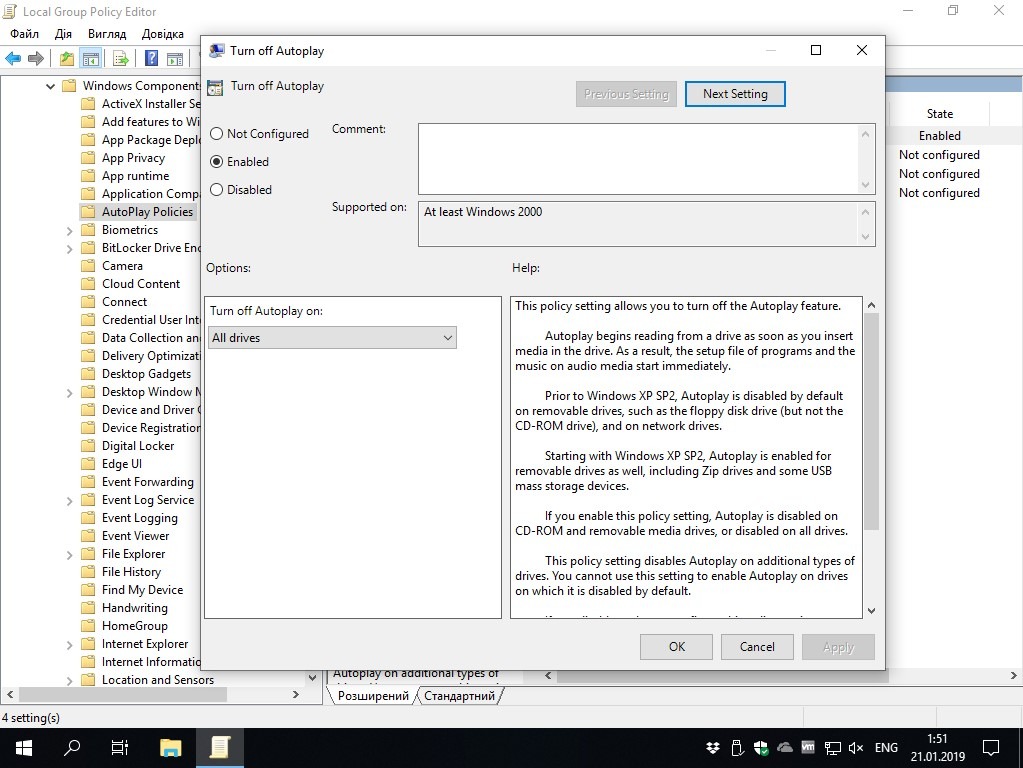Viewport: 1023px width, 768px height.
Task: Switch to the Розширений tab
Action: pyautogui.click(x=373, y=696)
